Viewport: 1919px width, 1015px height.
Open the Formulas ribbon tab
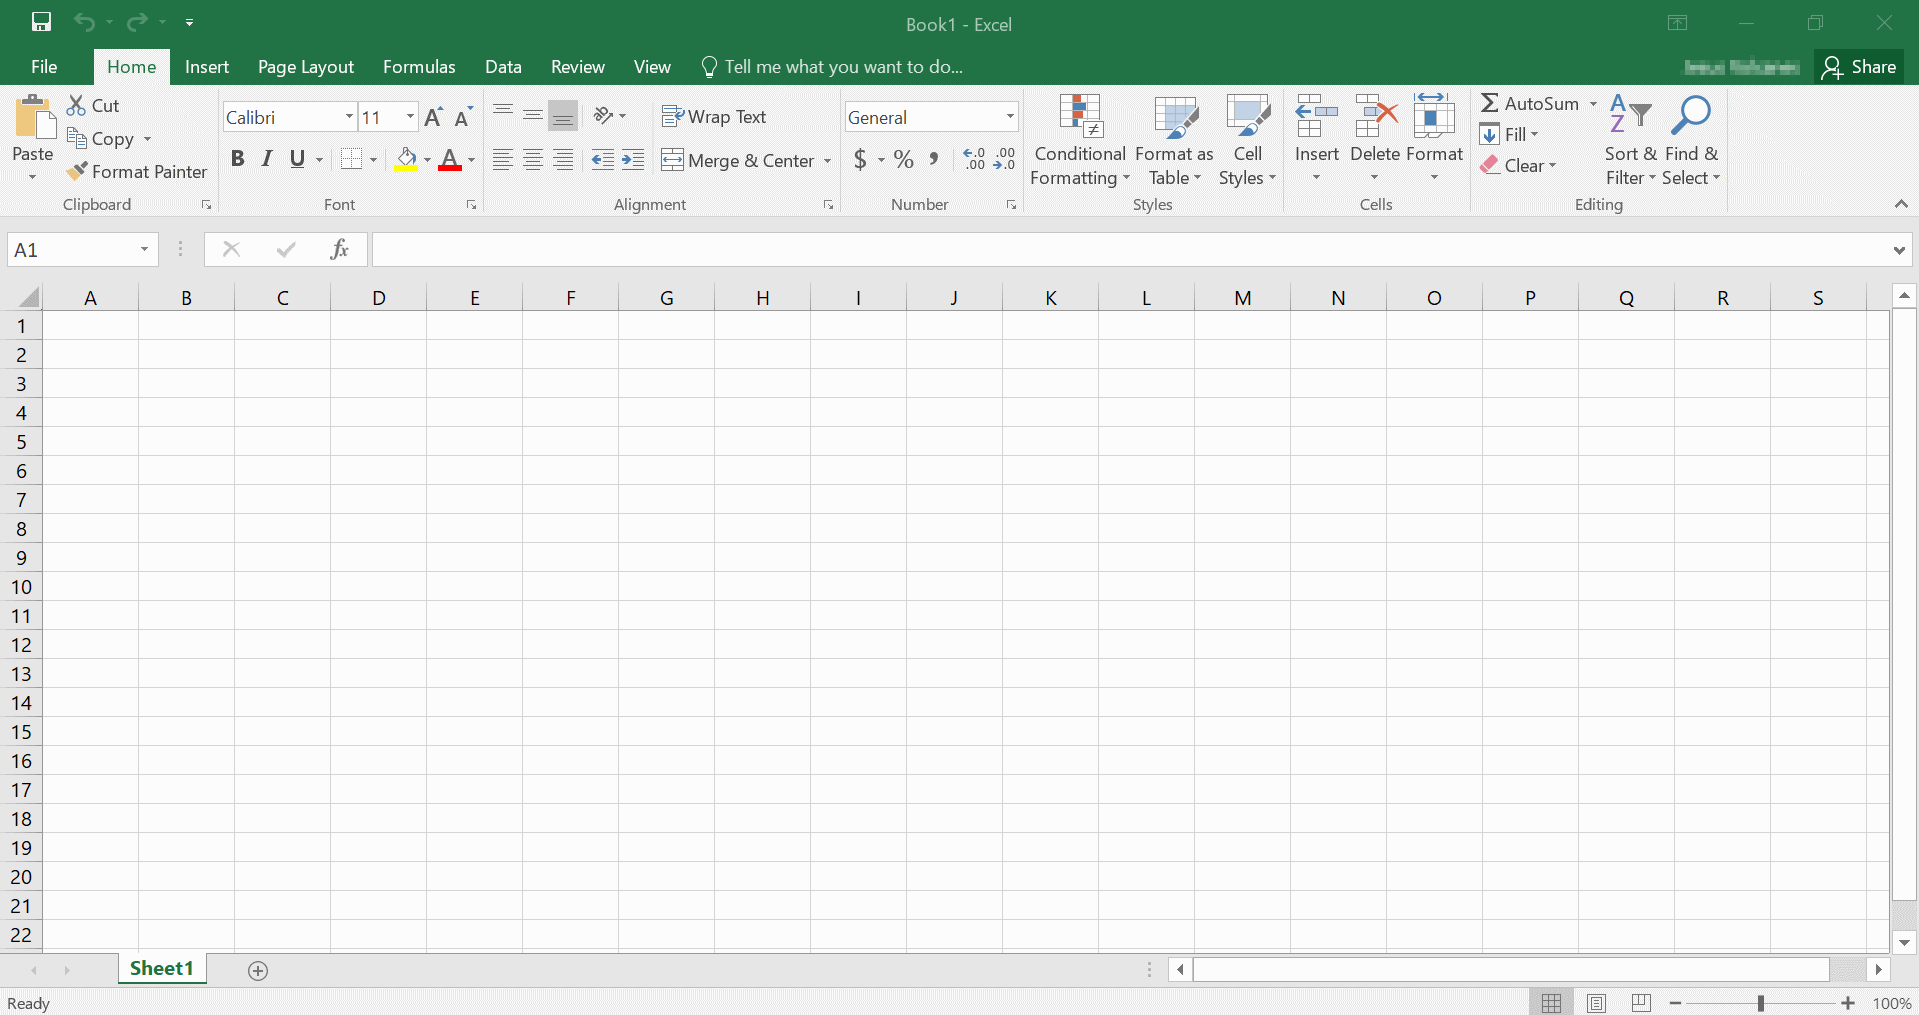click(x=419, y=67)
